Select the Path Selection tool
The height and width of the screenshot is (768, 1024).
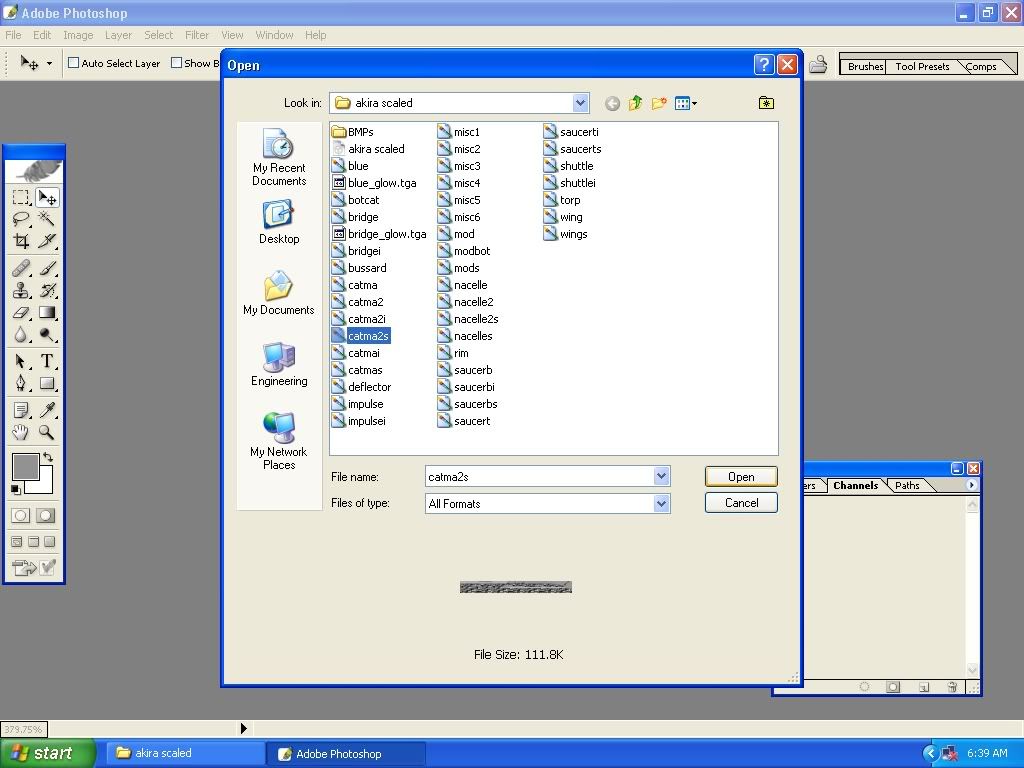21,361
